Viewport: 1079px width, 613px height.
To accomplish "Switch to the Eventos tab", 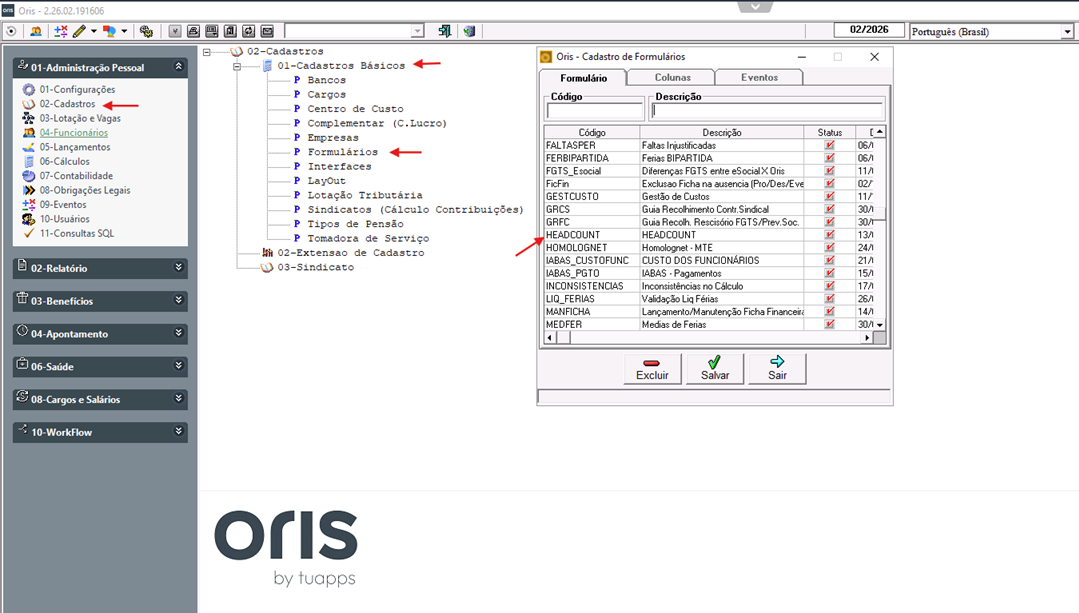I will tap(759, 78).
